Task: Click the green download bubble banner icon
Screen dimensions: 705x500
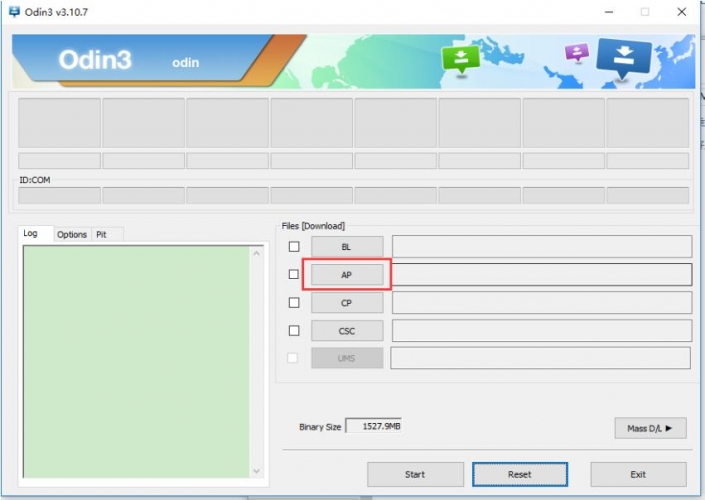Action: click(461, 61)
